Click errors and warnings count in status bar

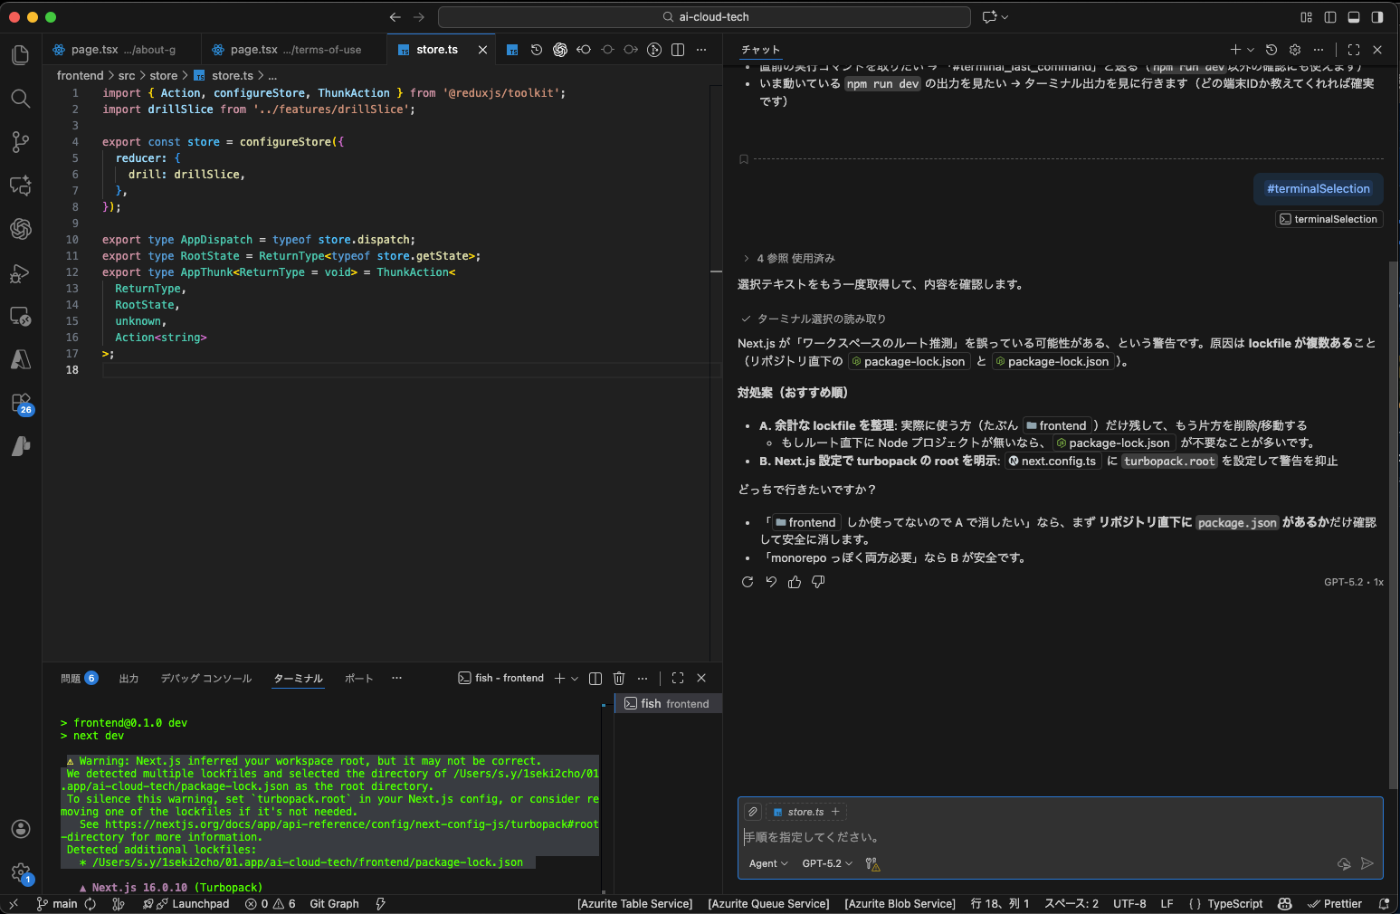[x=271, y=904]
